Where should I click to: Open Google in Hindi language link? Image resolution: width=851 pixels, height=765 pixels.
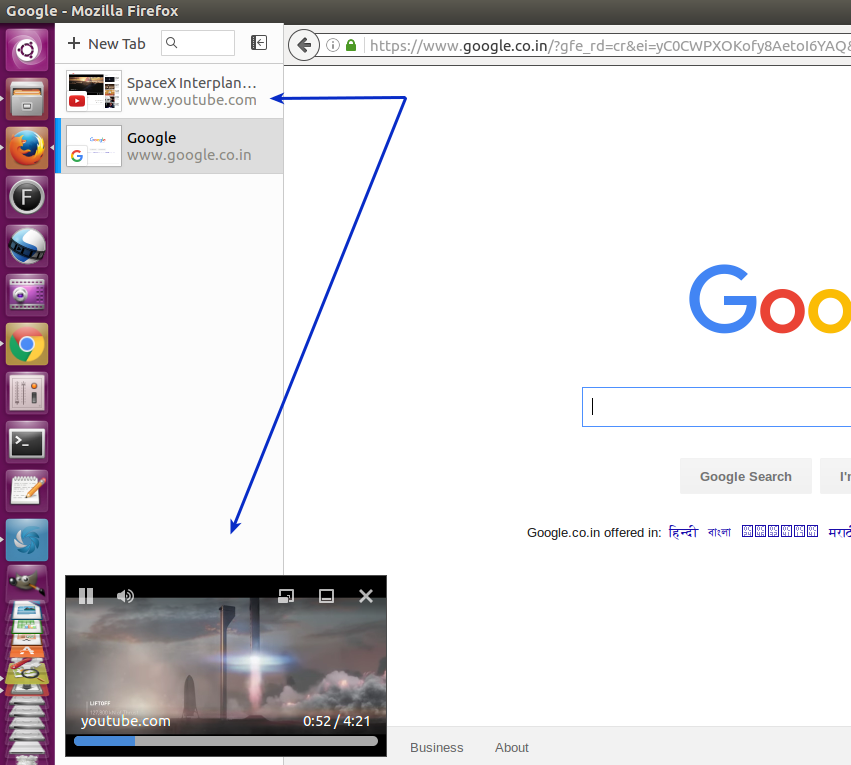(683, 532)
